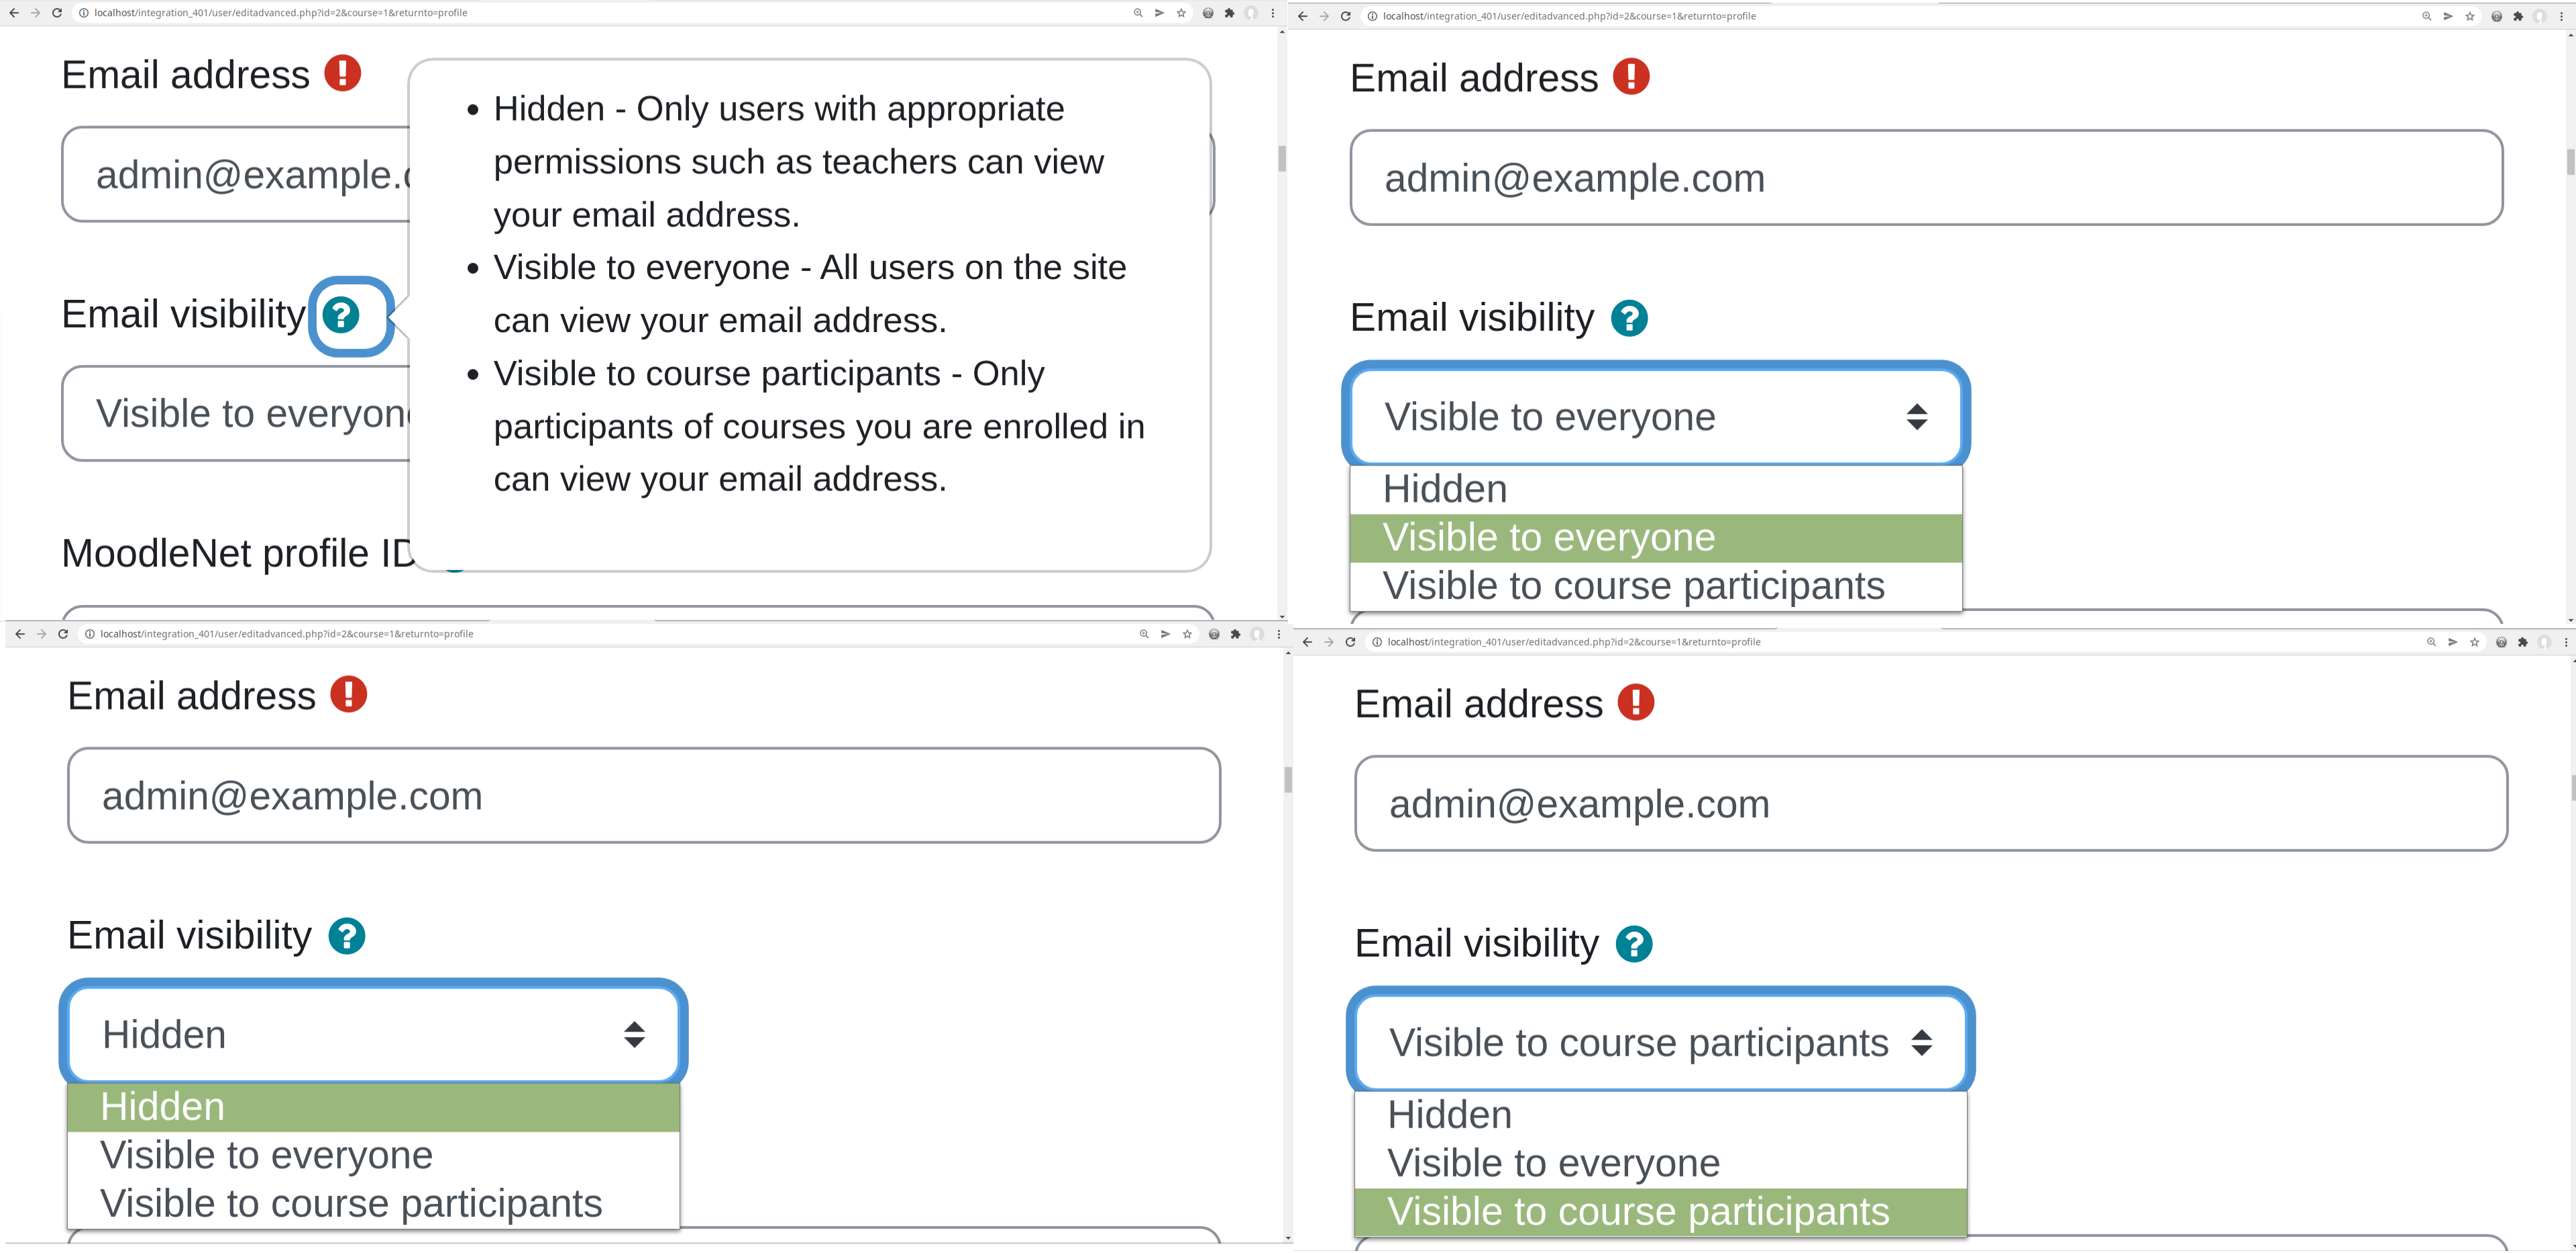The image size is (2576, 1253).
Task: Pick 'Visible to course participants' below highlighted 'Visible to everyone'
Action: [1656, 587]
